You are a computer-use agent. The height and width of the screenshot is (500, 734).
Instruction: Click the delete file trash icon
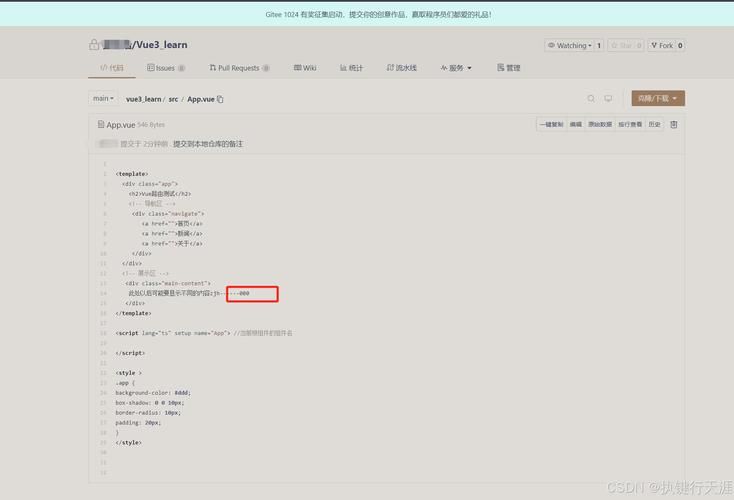click(674, 125)
